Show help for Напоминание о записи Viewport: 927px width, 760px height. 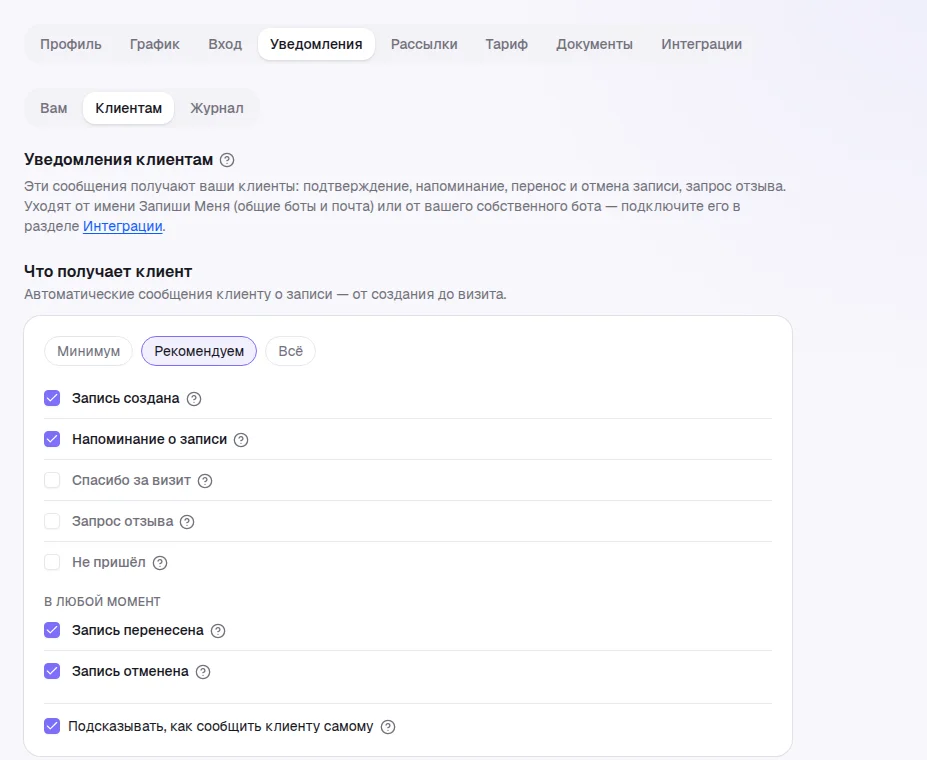(241, 440)
